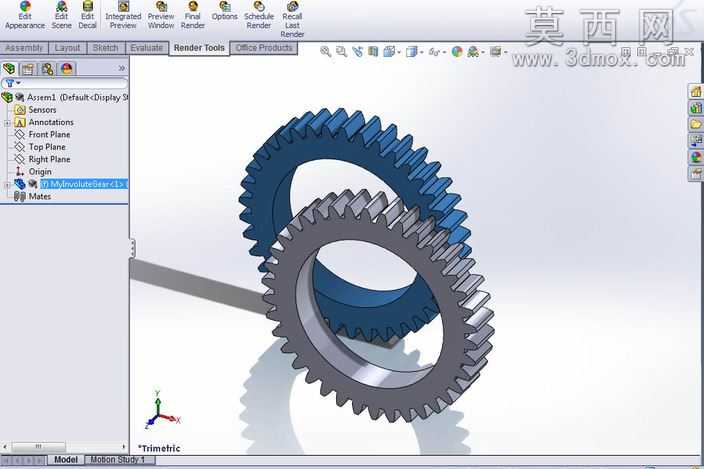
Task: Select Assem1 root tree item
Action: [x=65, y=97]
